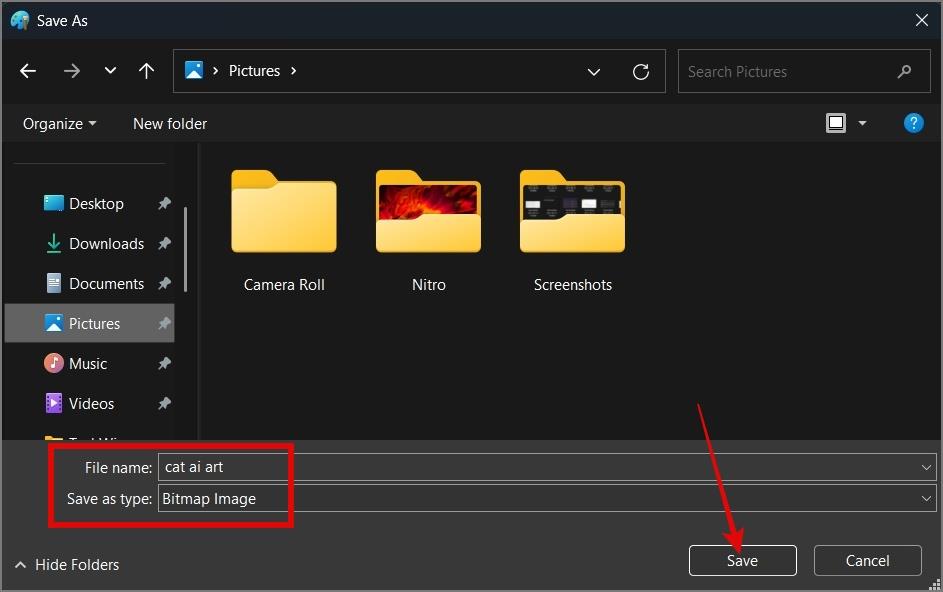Click the search magnifier icon
943x592 pixels.
click(904, 72)
